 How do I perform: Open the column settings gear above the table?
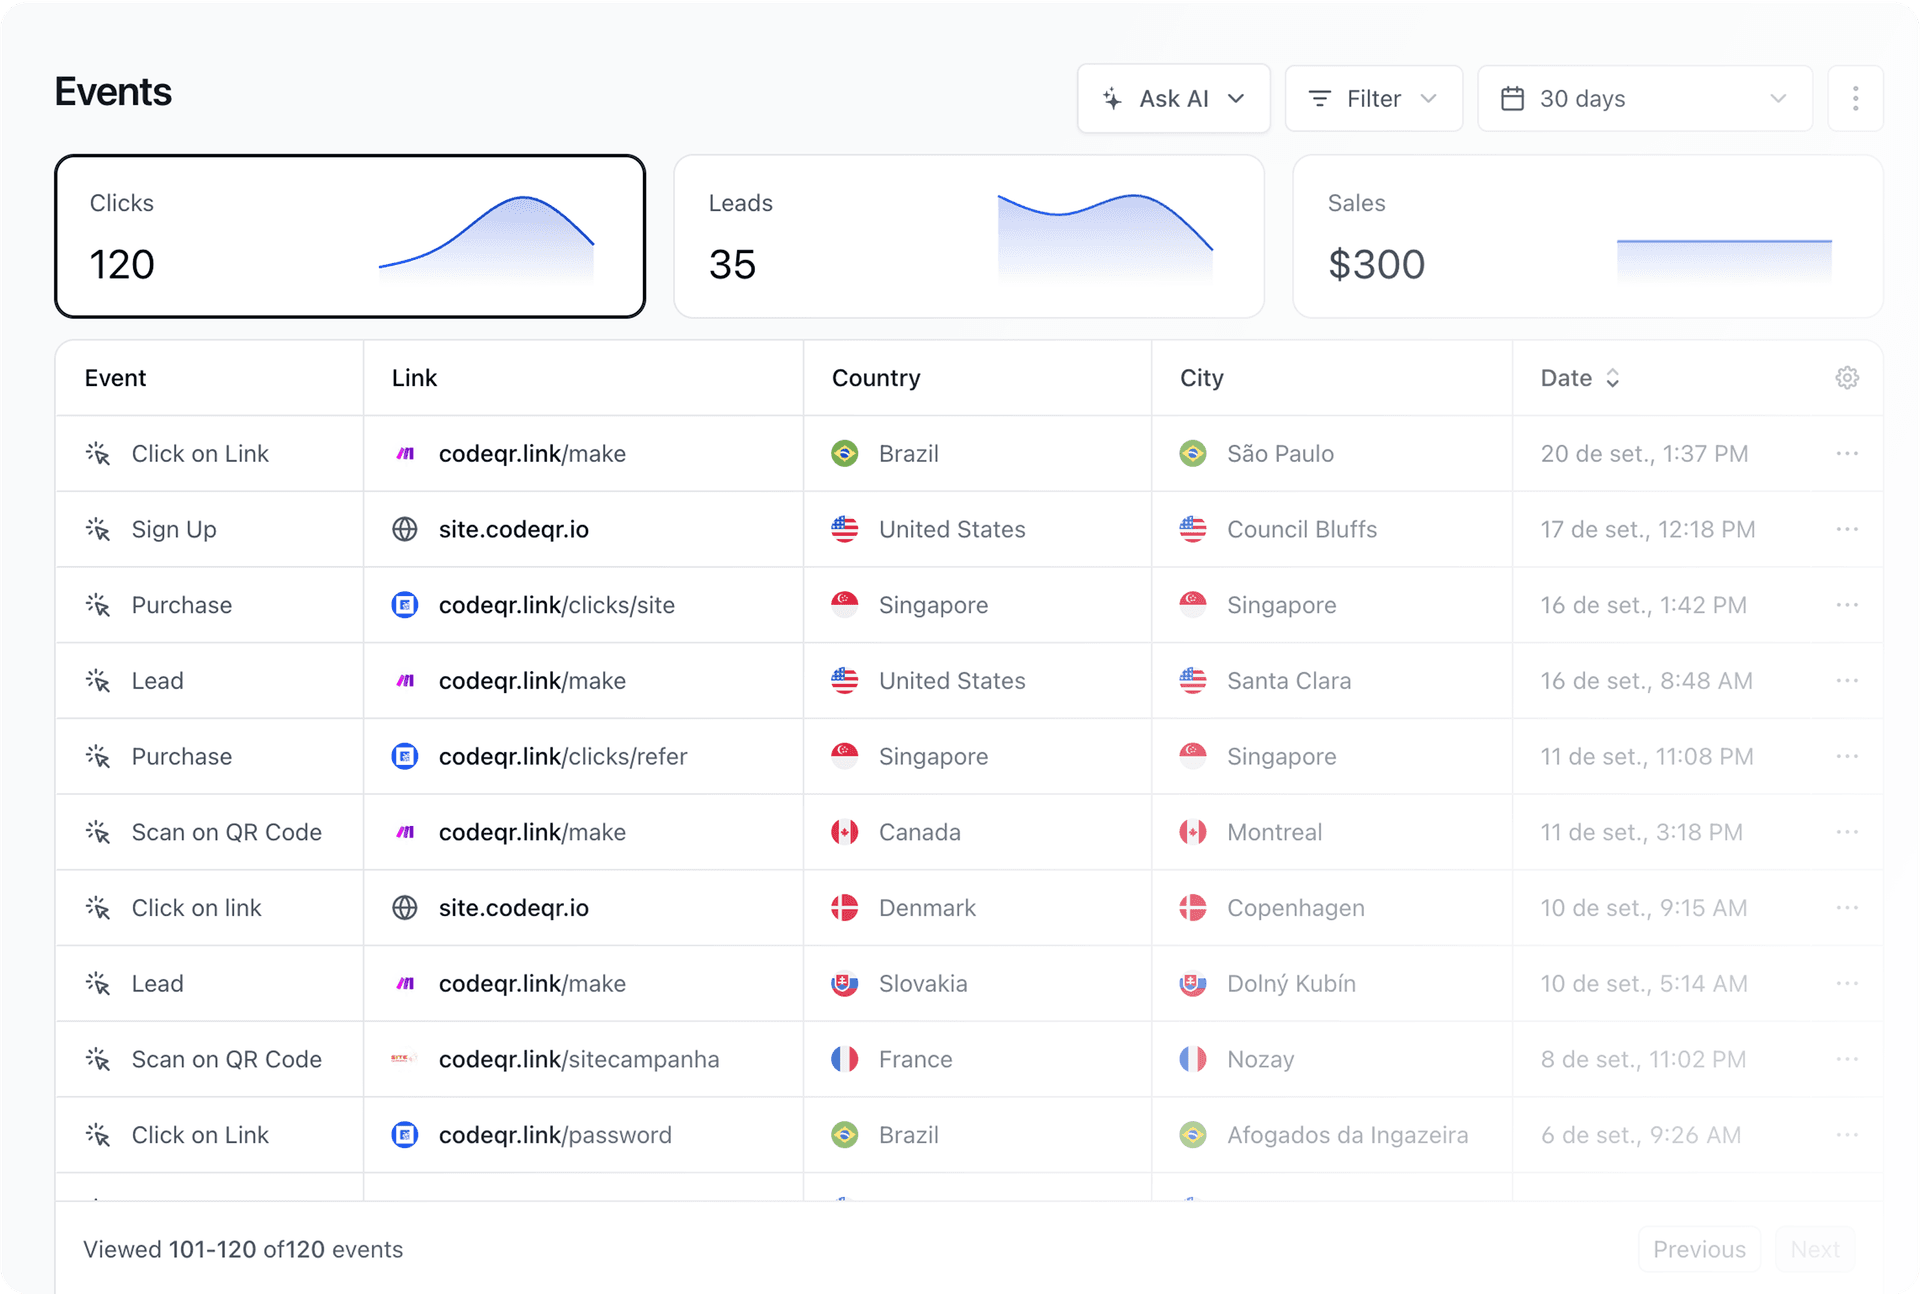(1847, 377)
